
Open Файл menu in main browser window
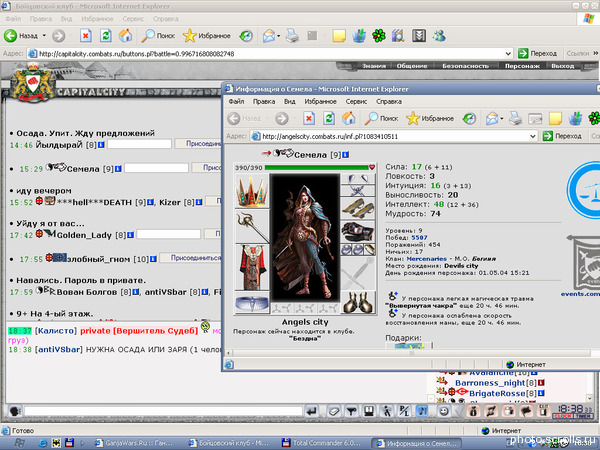pyautogui.click(x=13, y=19)
